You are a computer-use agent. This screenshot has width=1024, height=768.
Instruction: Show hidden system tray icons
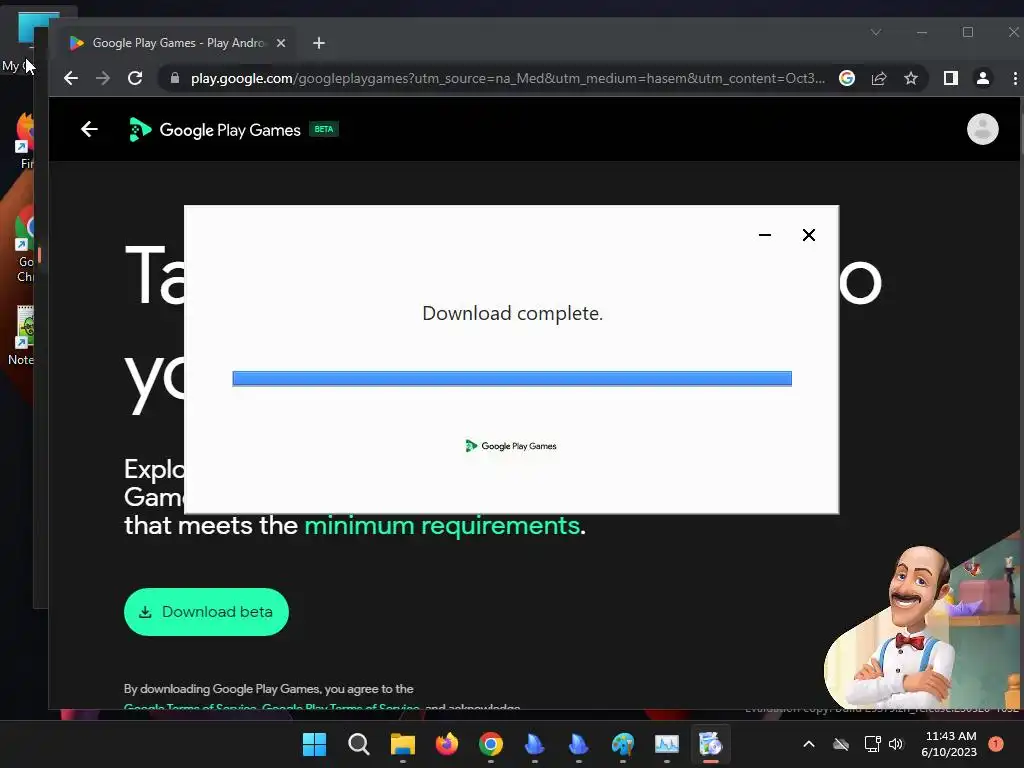point(808,744)
